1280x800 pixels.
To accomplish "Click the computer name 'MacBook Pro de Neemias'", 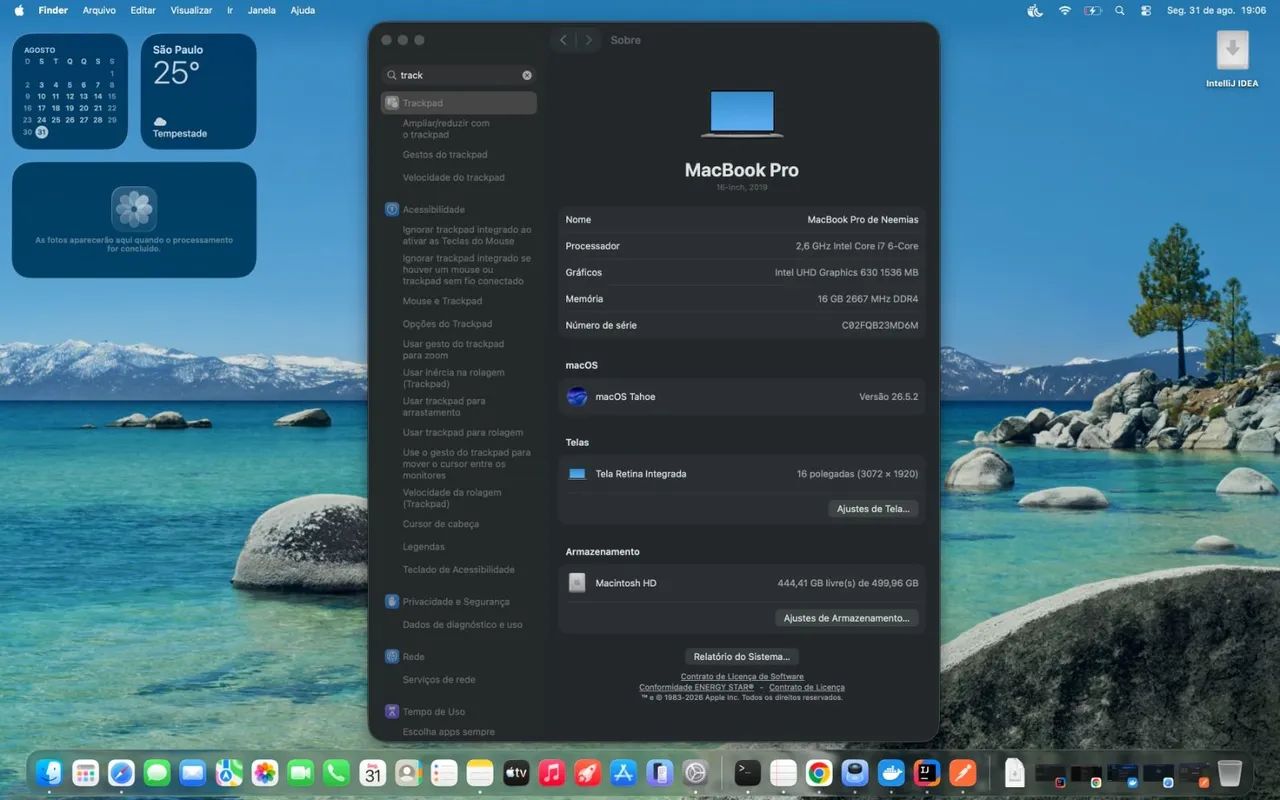I will [863, 220].
